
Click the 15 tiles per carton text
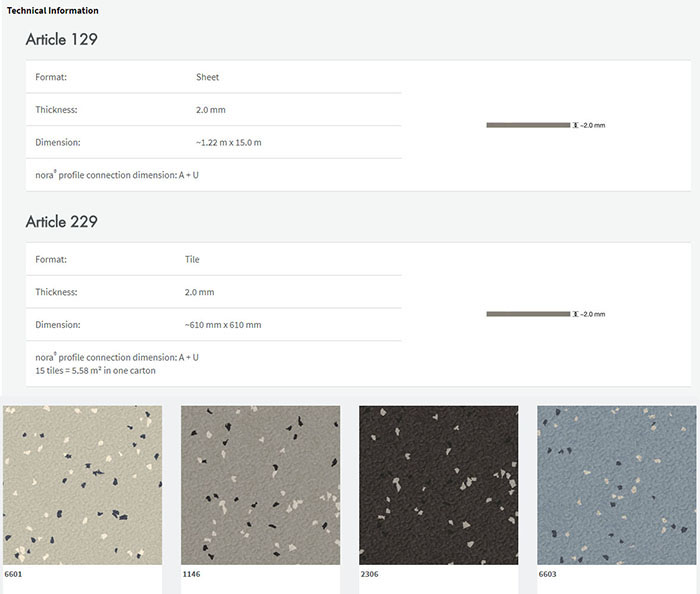[x=95, y=370]
